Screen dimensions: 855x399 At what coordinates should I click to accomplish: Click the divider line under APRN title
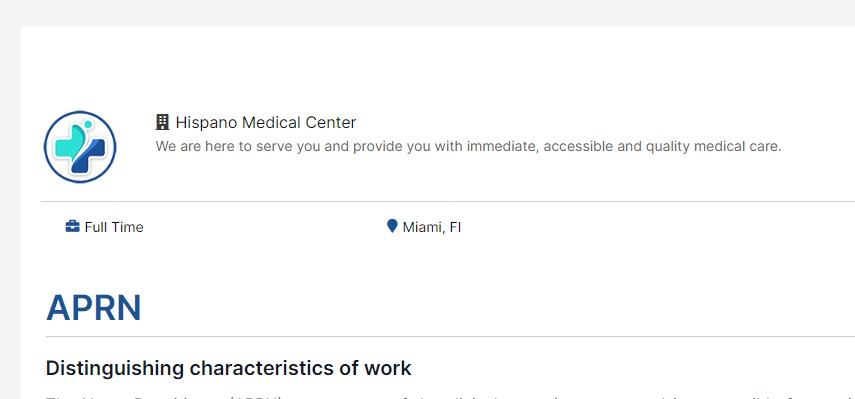coord(450,336)
